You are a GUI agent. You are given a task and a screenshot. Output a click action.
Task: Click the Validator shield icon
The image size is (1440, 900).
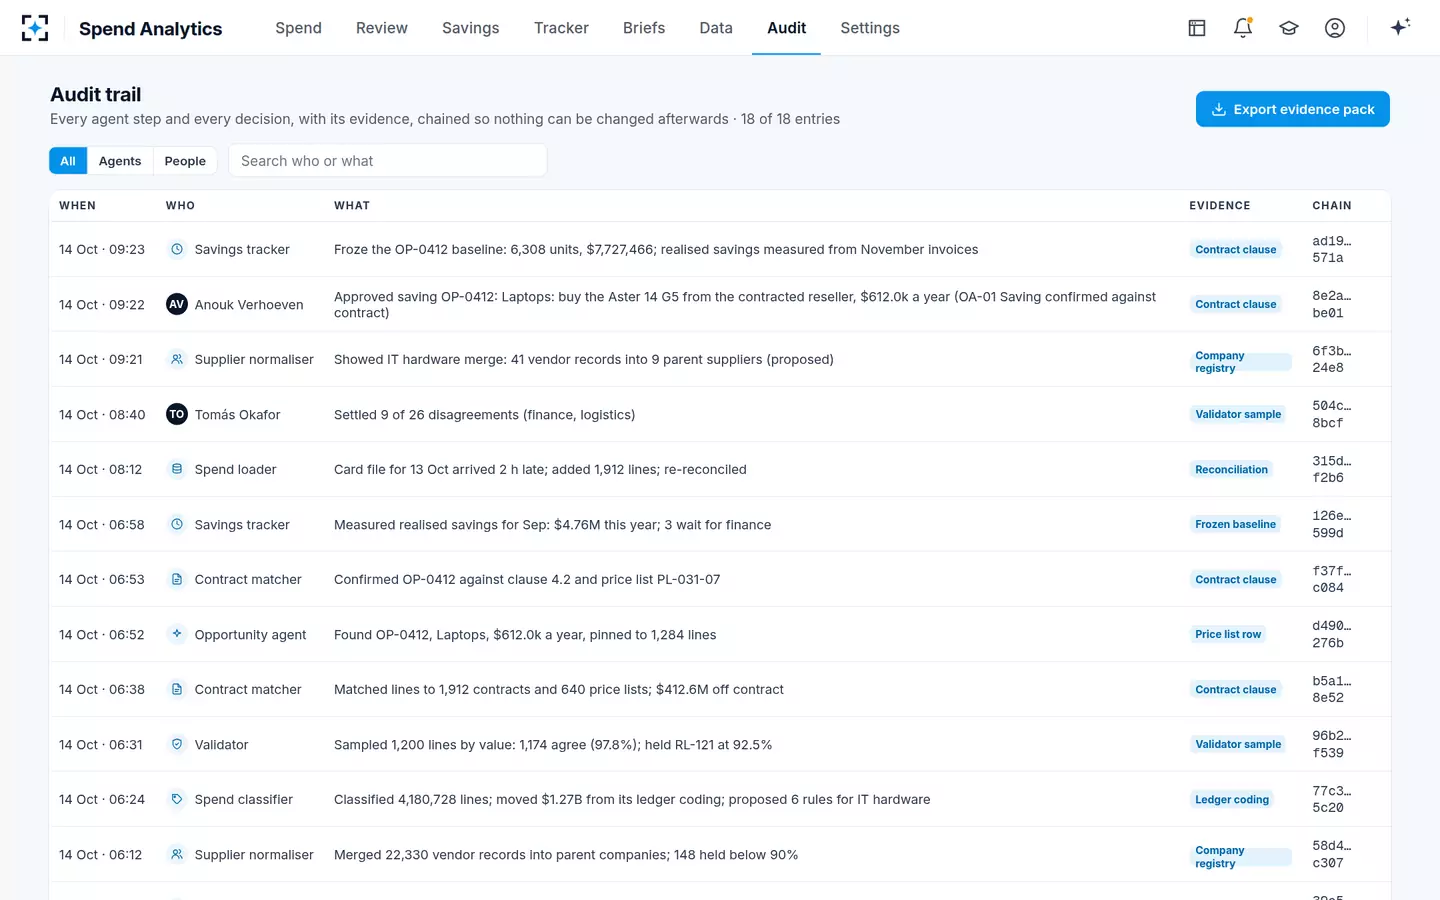click(177, 744)
